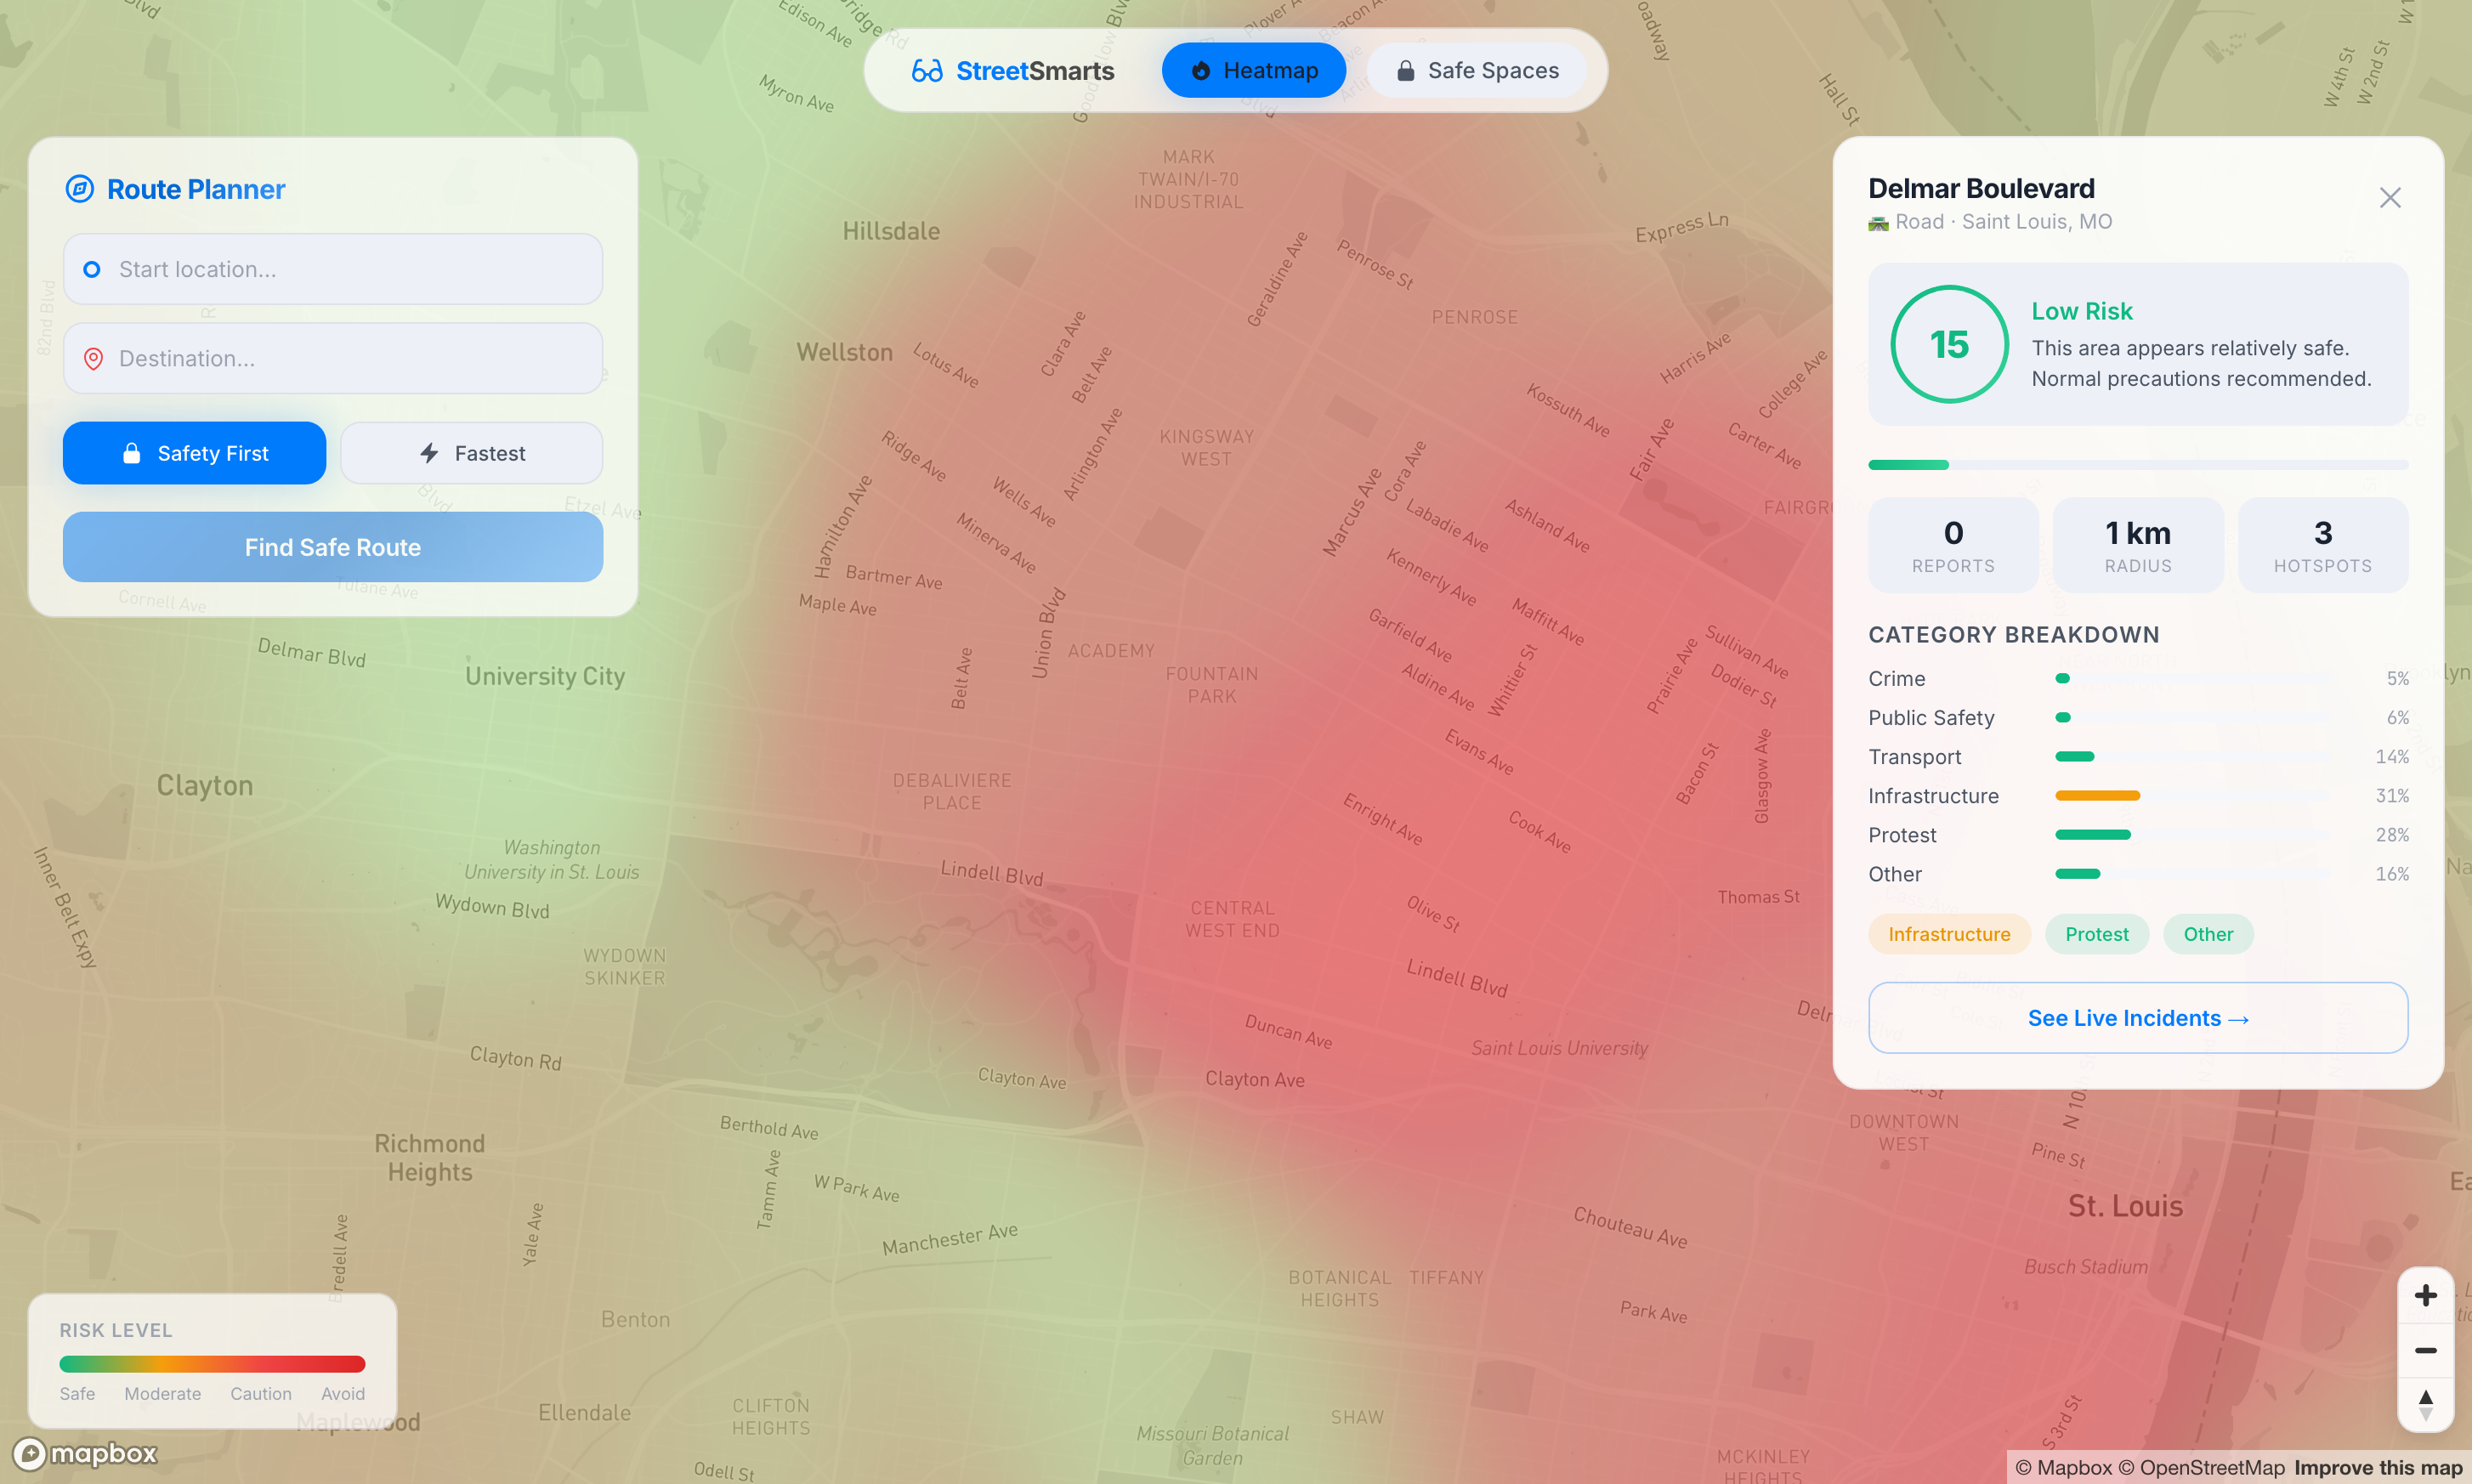This screenshot has width=2472, height=1484.
Task: Select the orange Infrastructure category tag
Action: pos(1948,934)
